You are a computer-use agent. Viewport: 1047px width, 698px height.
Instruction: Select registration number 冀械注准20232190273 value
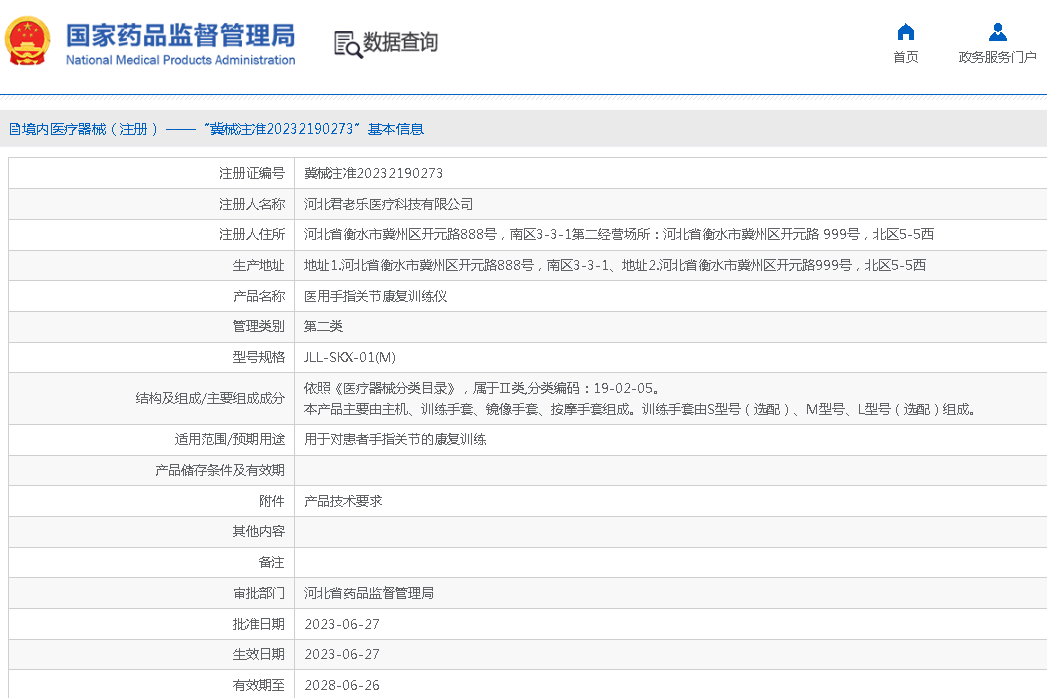click(x=373, y=173)
